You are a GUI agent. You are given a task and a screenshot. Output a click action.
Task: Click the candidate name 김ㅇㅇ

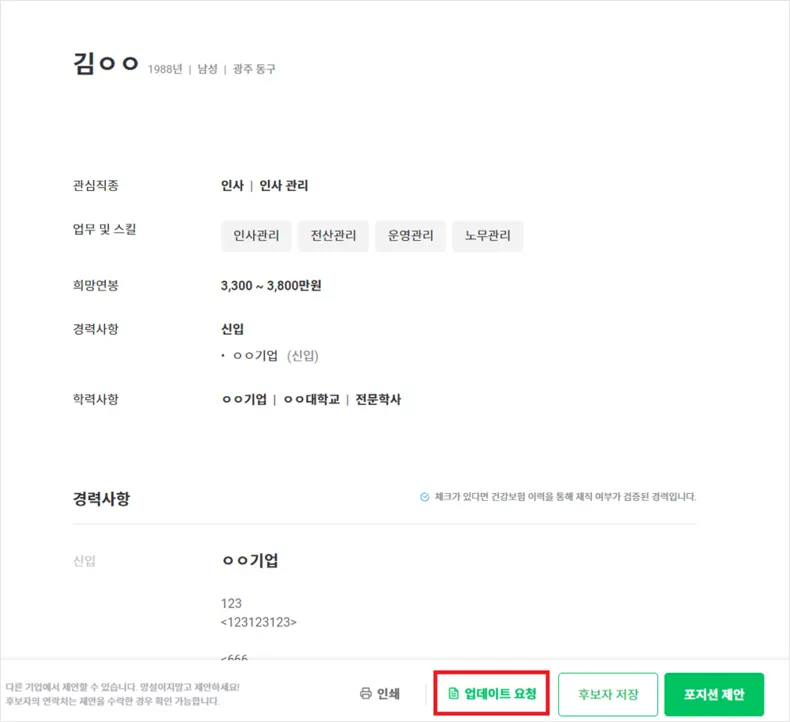click(106, 63)
